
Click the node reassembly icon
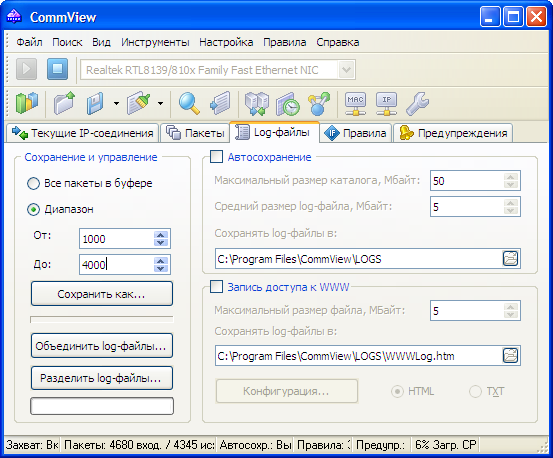point(319,104)
